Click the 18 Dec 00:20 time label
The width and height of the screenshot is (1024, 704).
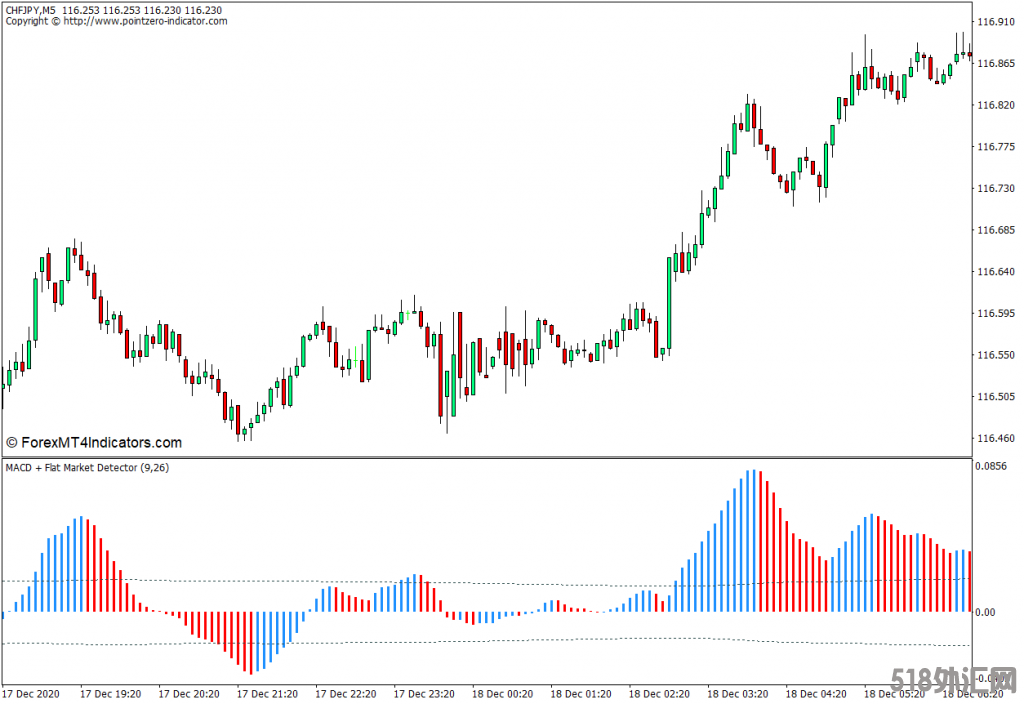point(501,693)
